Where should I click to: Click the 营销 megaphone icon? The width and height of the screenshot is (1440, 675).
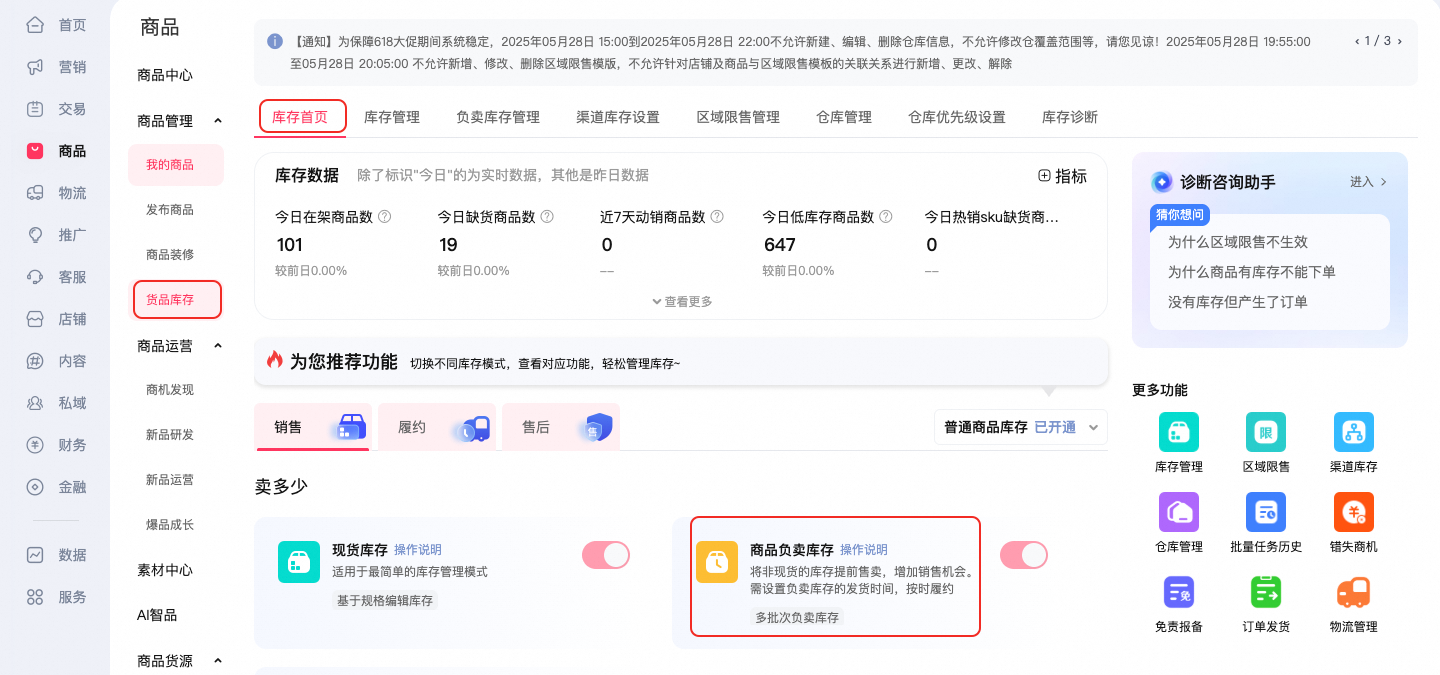[x=35, y=67]
